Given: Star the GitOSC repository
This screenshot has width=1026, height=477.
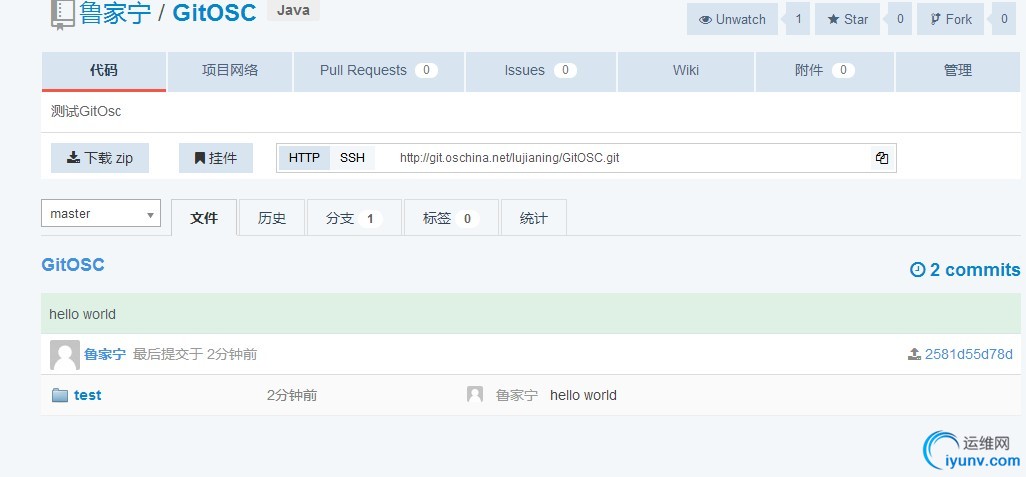Looking at the screenshot, I should (847, 19).
